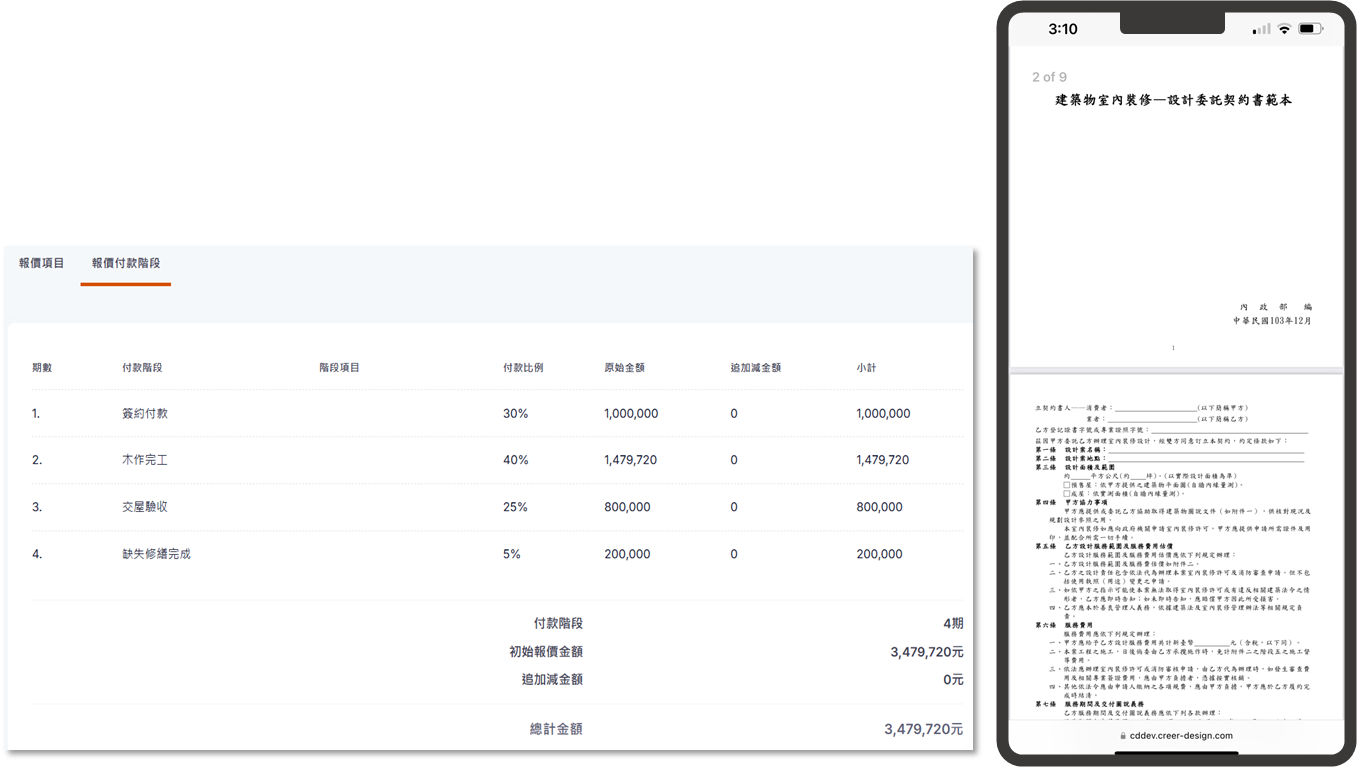
Task: Click the 交屋驗收 payment stage
Action: 145,507
